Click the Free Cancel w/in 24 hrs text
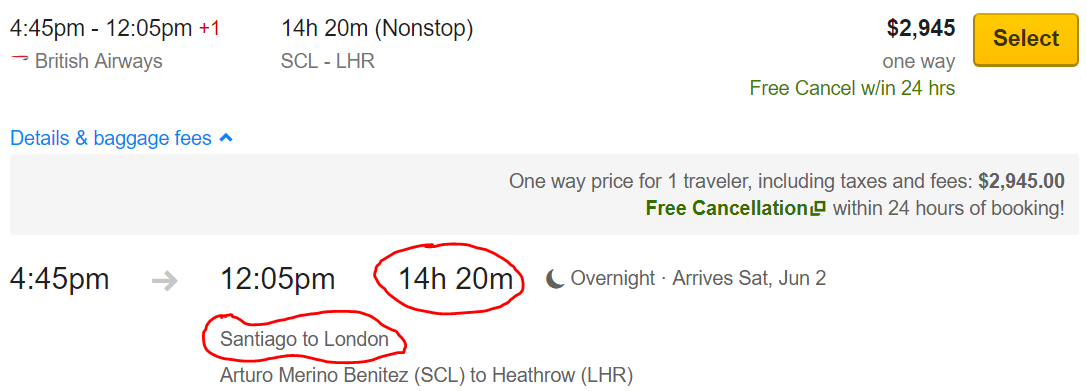This screenshot has height=391, width=1087. [852, 88]
